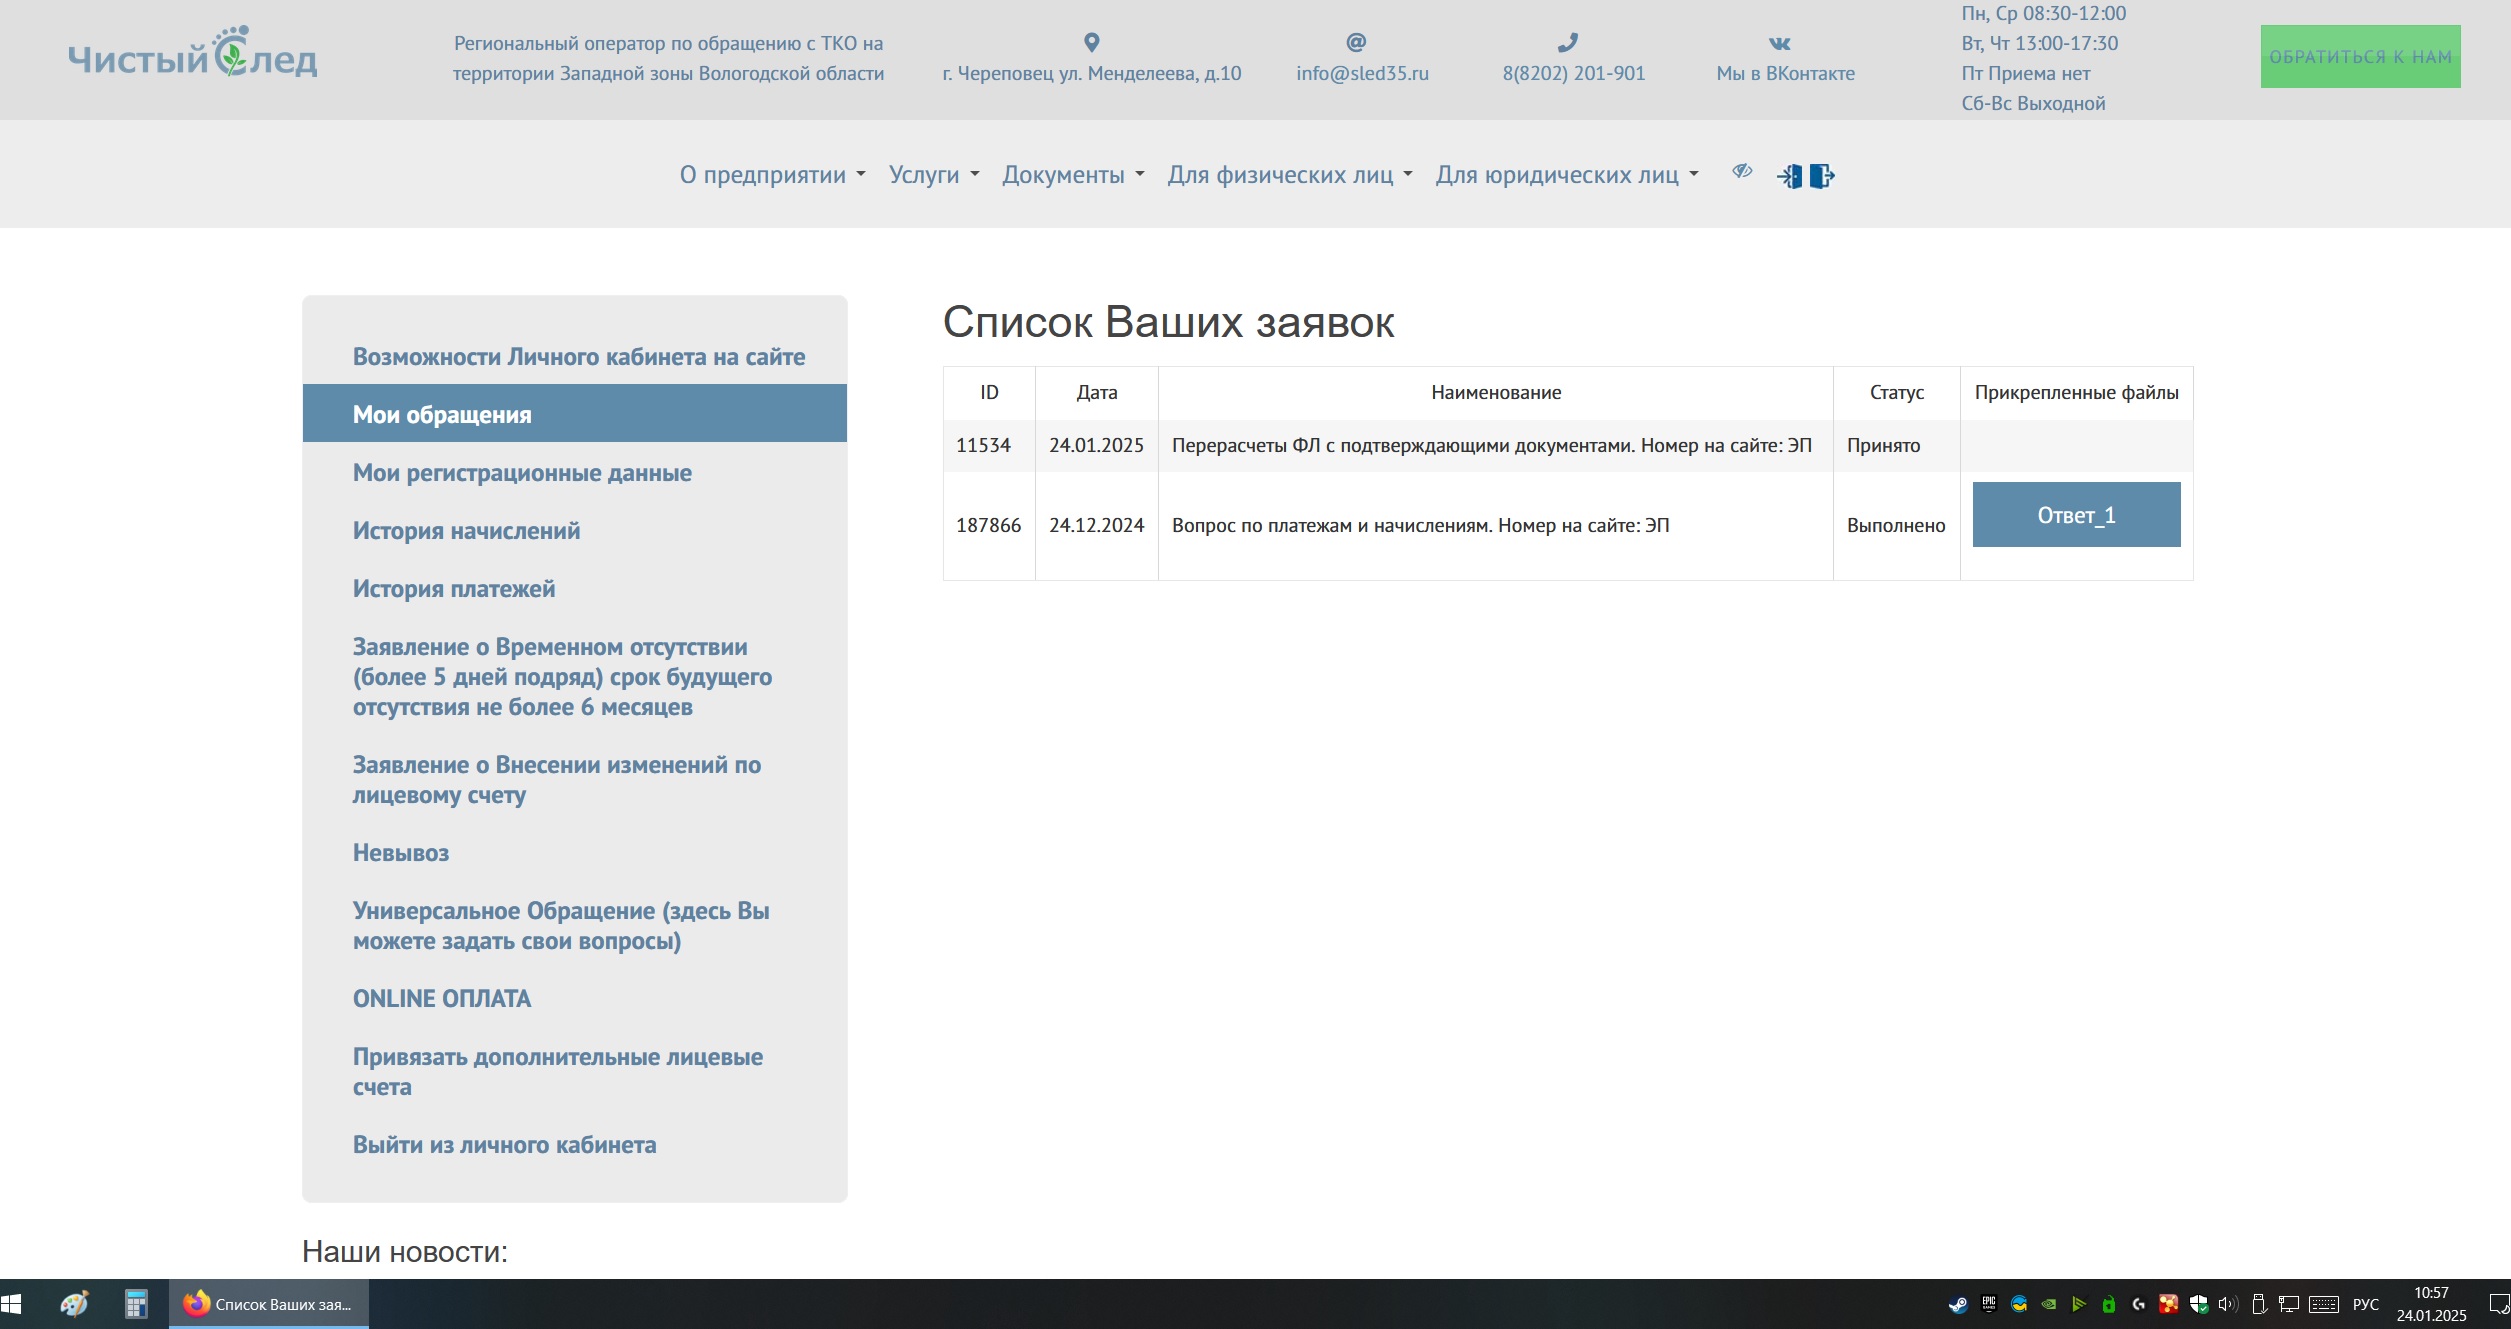Open Для юридических лиц dropdown
Viewport: 2511px width, 1329px height.
pyautogui.click(x=1566, y=175)
